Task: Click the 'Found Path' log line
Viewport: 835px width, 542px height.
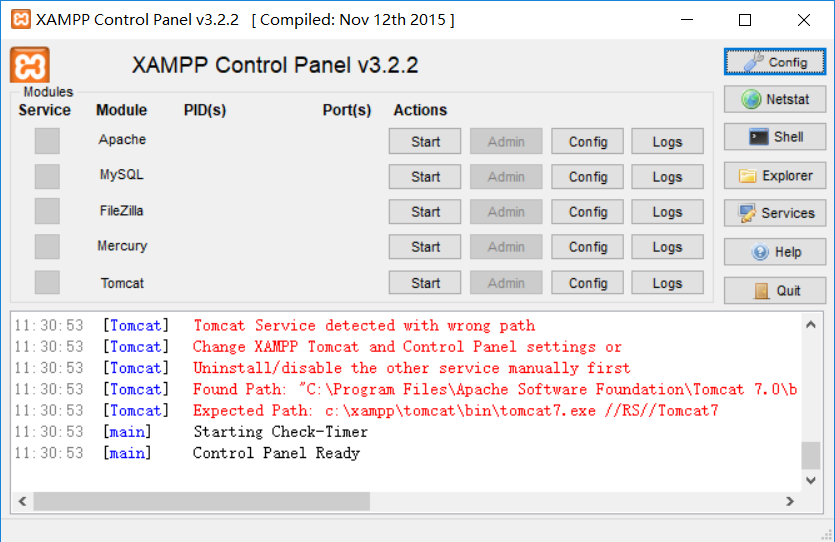Action: tap(495, 389)
